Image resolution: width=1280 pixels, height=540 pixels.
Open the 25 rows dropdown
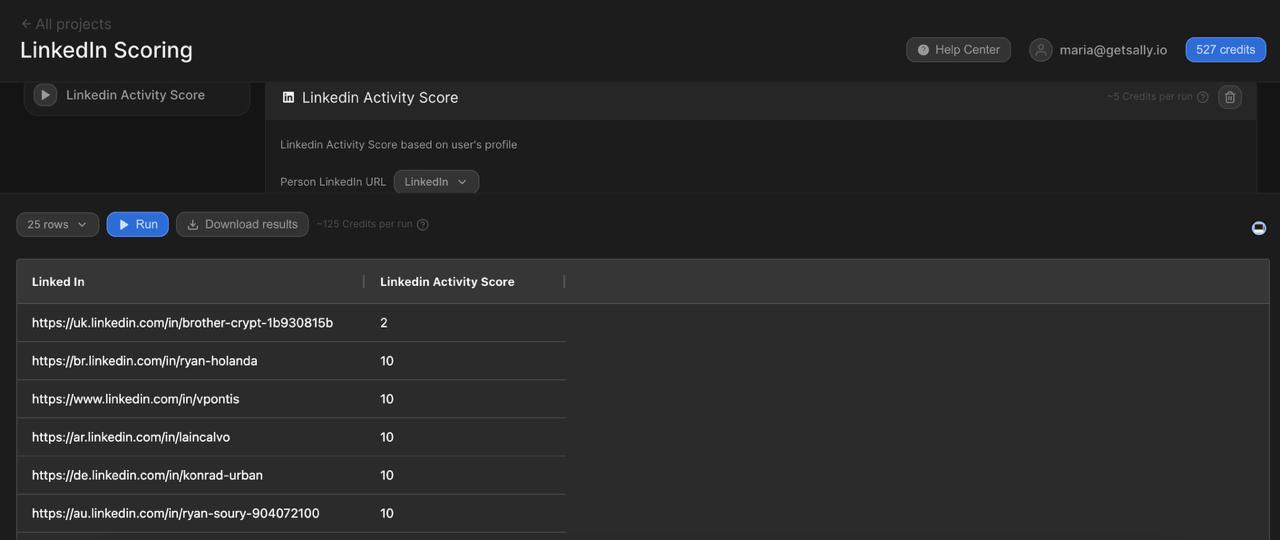(x=57, y=224)
